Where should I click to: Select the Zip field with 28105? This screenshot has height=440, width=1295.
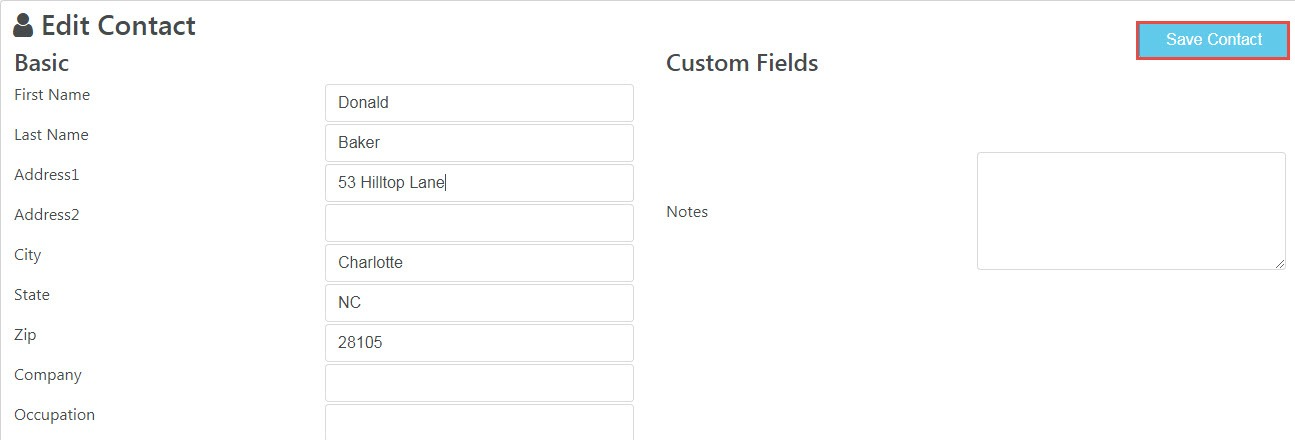click(x=479, y=343)
